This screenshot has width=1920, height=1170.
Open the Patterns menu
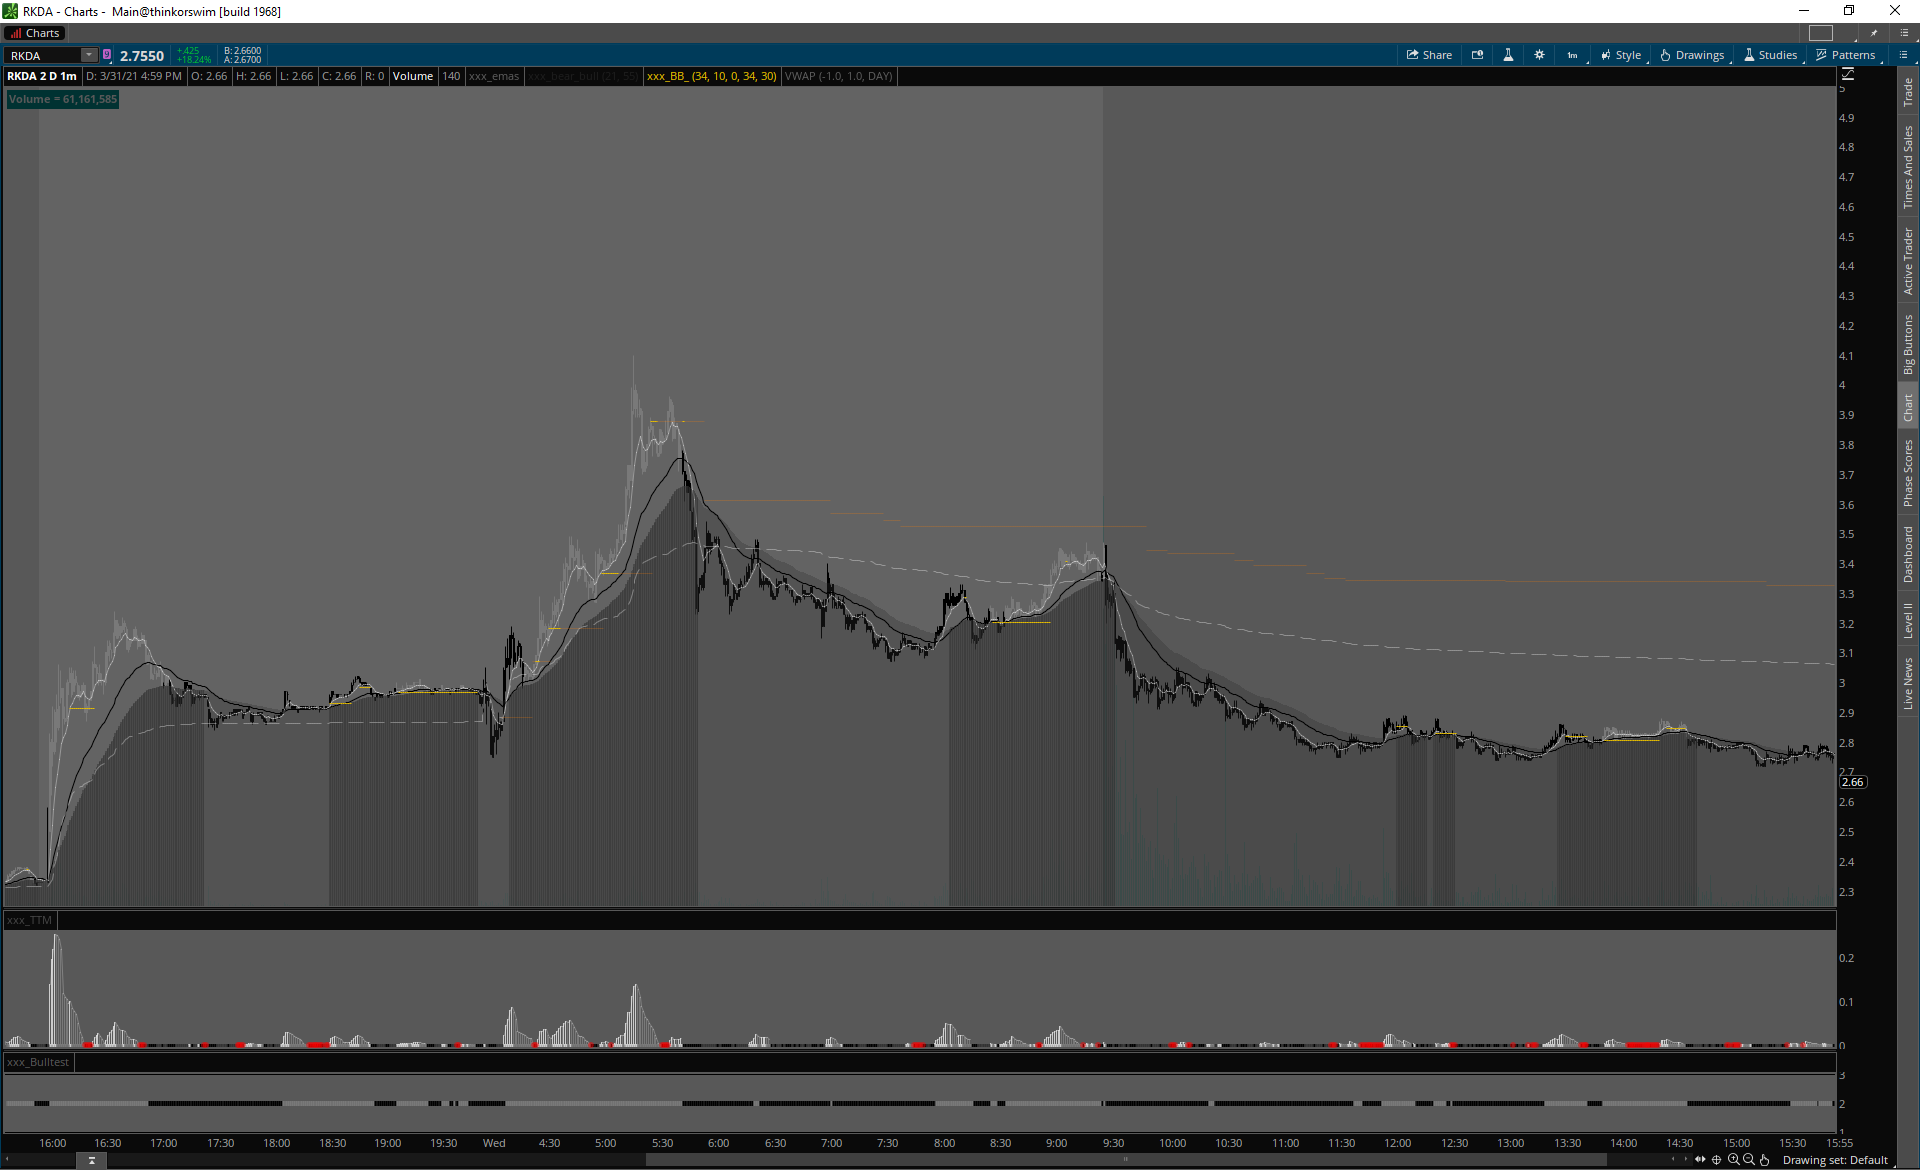click(1845, 55)
